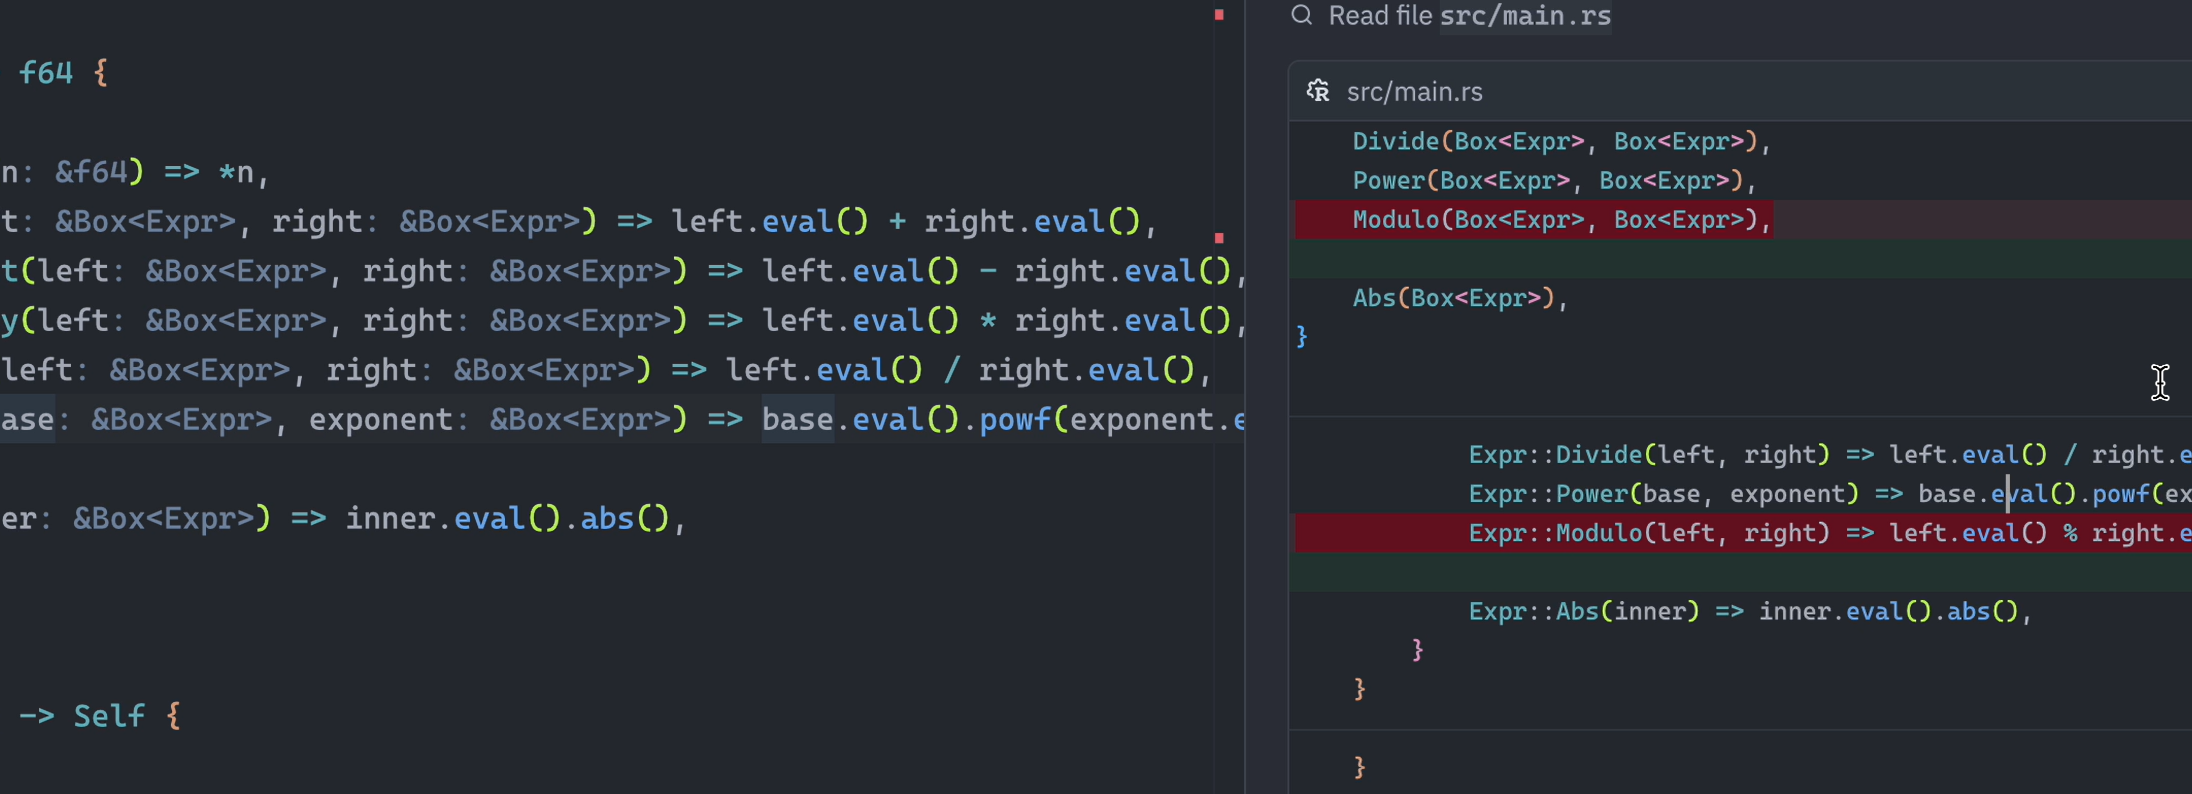Image resolution: width=2192 pixels, height=794 pixels.
Task: Click "inner.eval().abs()," in the left editor
Action: pos(516,518)
